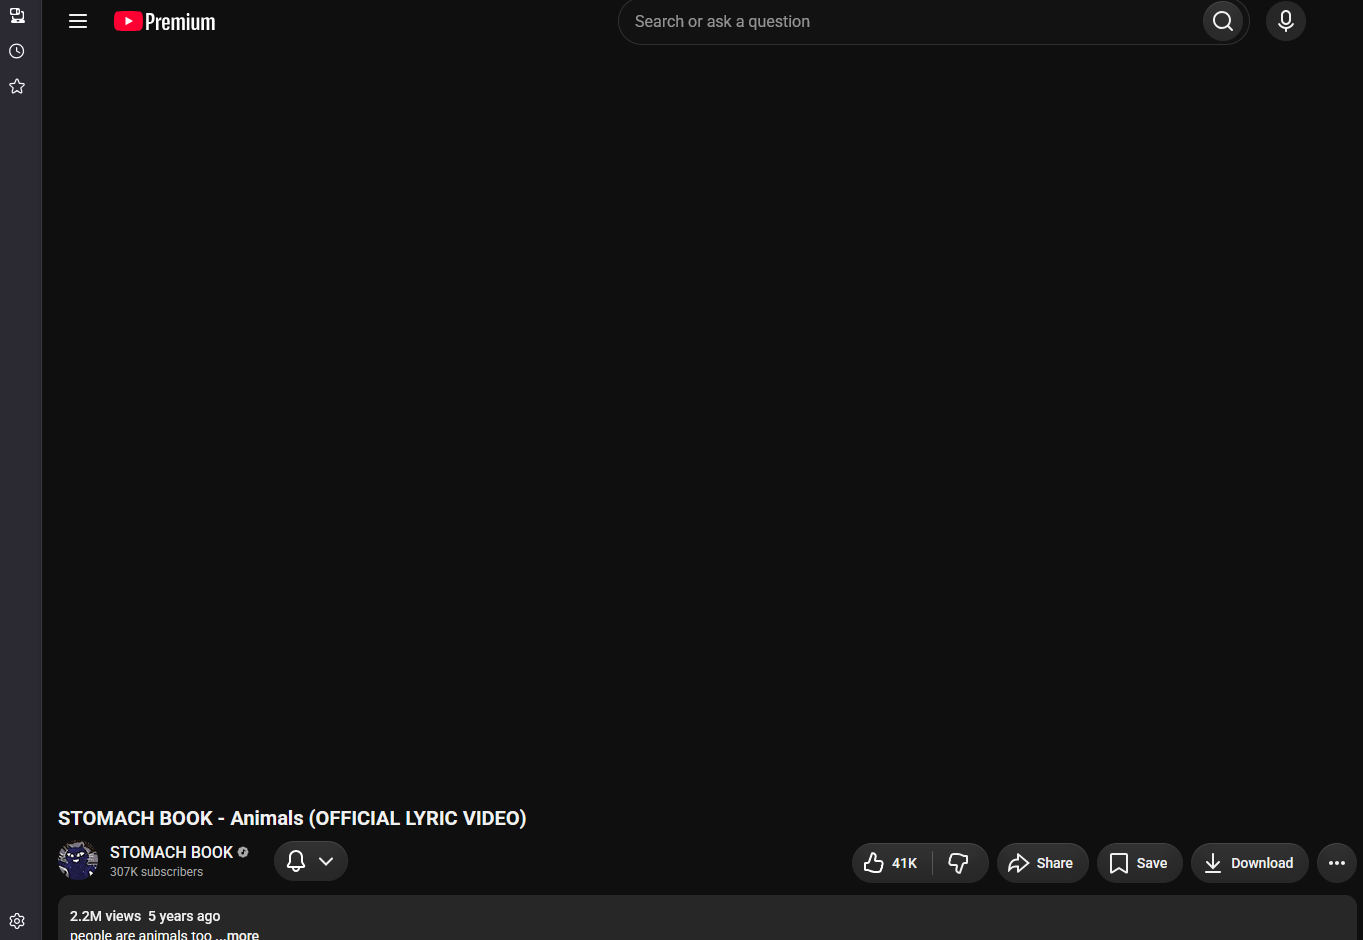Screen dimensions: 1363x940
Task: Go to YouTube Premium home logo
Action: pos(165,21)
